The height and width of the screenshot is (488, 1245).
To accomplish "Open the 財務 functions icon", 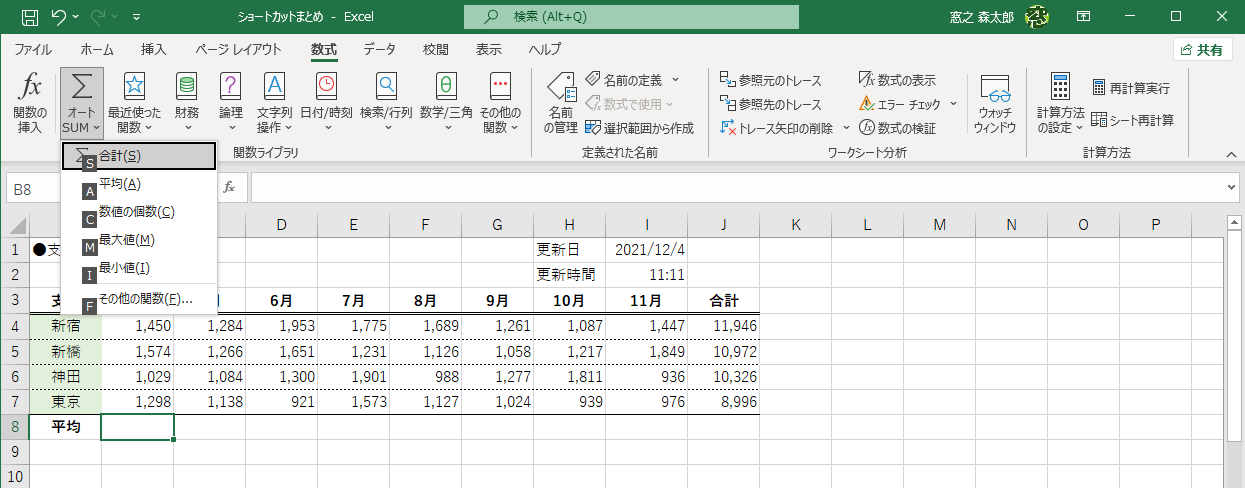I will (x=186, y=86).
